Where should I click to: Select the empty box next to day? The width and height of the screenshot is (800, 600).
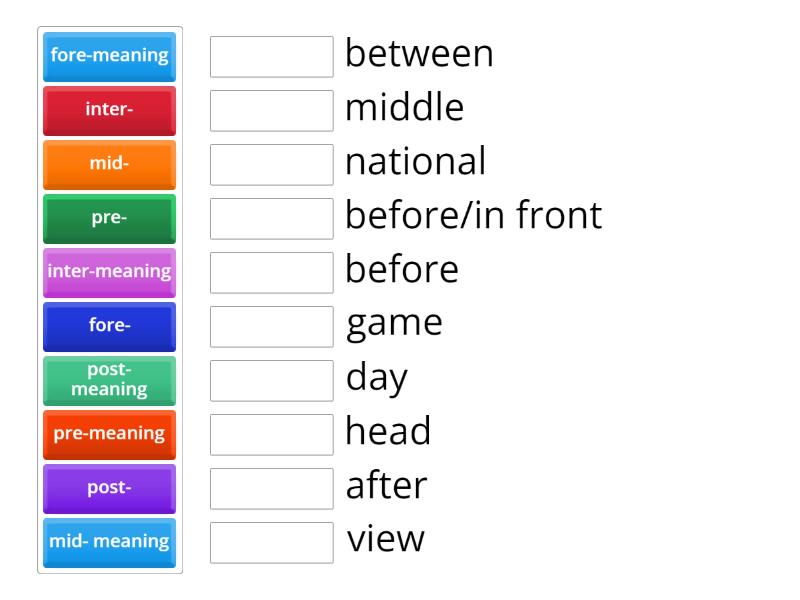(271, 381)
